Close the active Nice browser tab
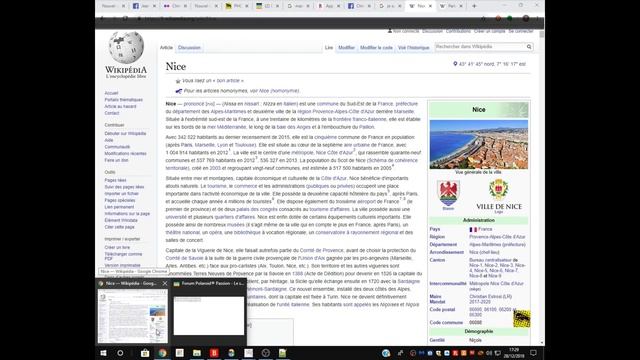The width and height of the screenshot is (640, 360). point(430,6)
